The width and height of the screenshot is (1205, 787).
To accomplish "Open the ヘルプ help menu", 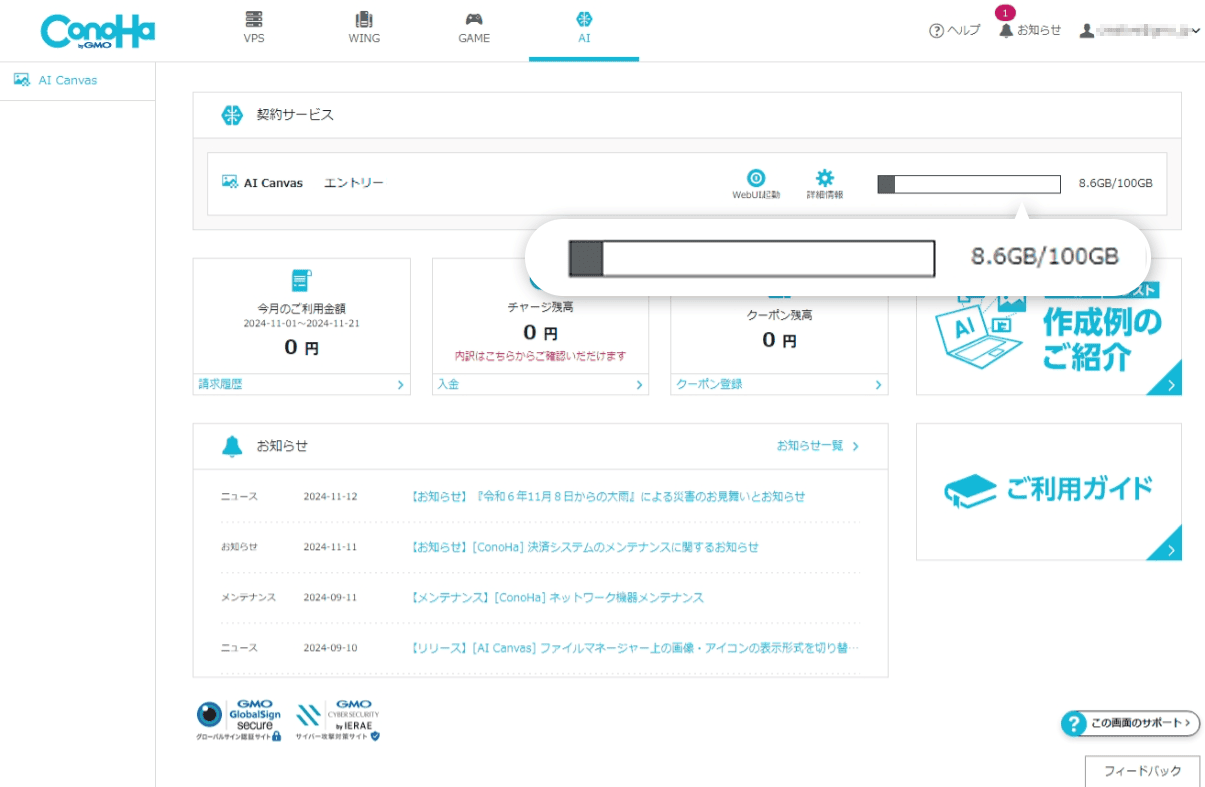I will pyautogui.click(x=955, y=31).
